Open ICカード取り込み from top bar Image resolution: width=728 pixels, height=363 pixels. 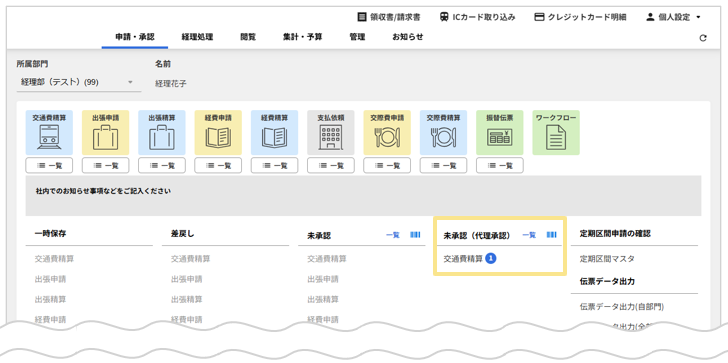(477, 17)
